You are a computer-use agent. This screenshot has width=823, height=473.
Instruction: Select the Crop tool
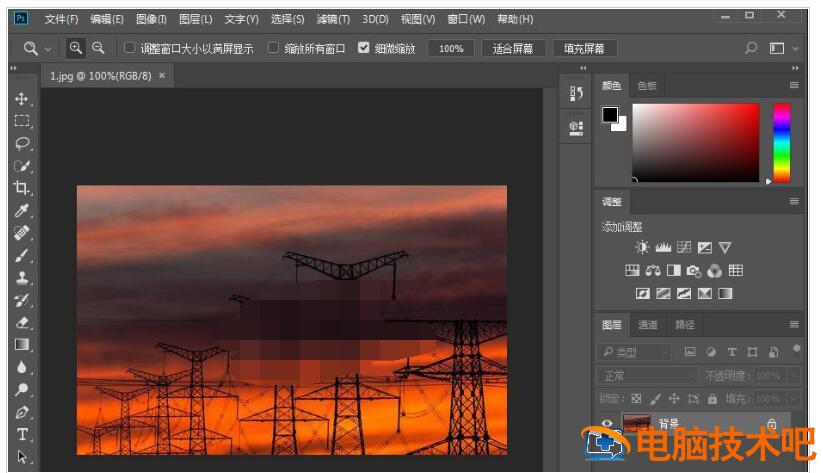[x=21, y=188]
